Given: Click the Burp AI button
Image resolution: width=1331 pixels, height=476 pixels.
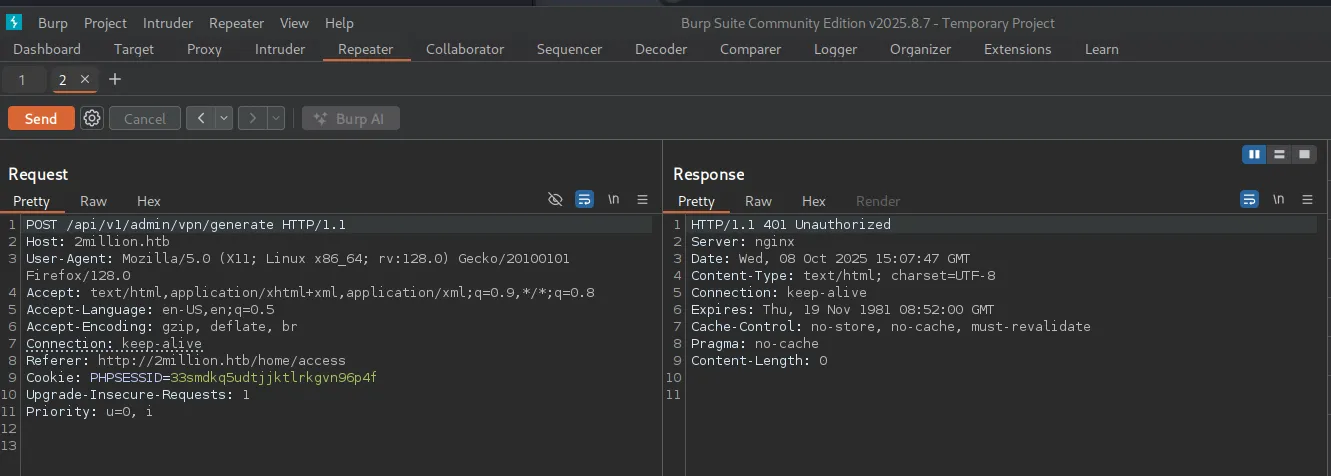Looking at the screenshot, I should [350, 118].
